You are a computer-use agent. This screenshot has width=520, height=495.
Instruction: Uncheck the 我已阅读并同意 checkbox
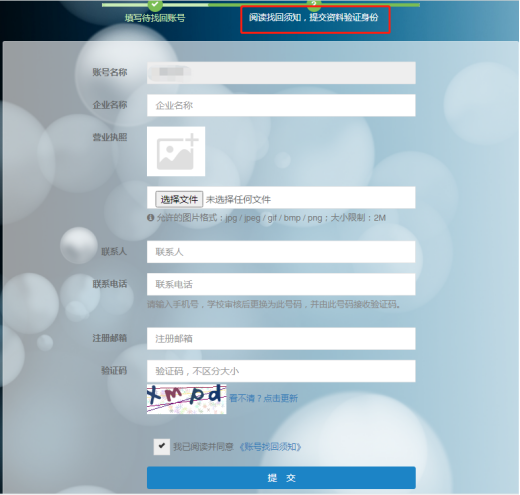pyautogui.click(x=162, y=447)
